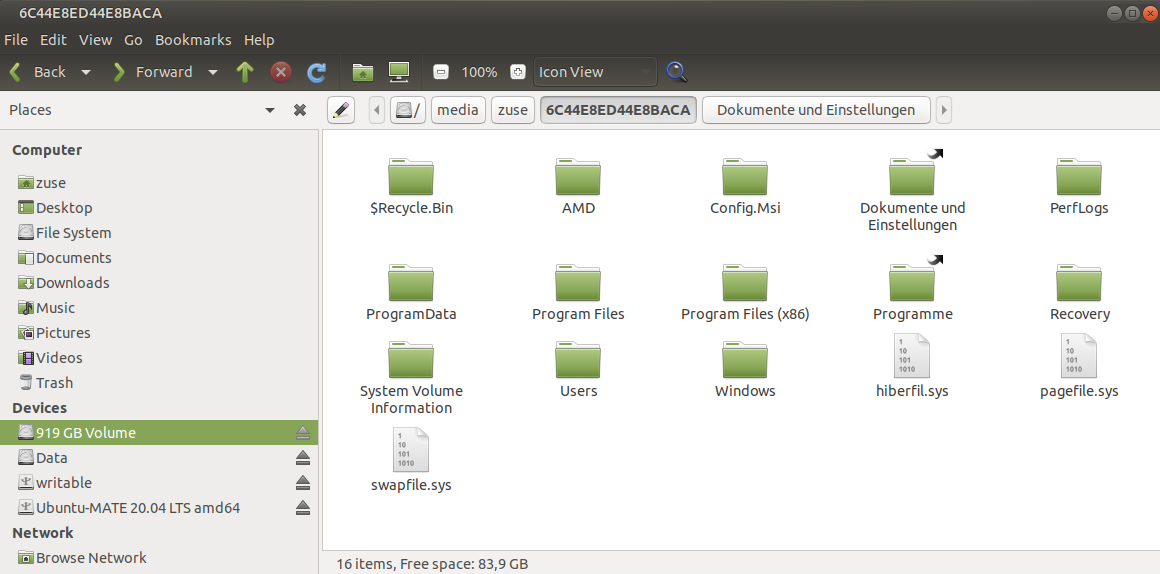Open the View menu
The width and height of the screenshot is (1160, 574).
[x=95, y=40]
